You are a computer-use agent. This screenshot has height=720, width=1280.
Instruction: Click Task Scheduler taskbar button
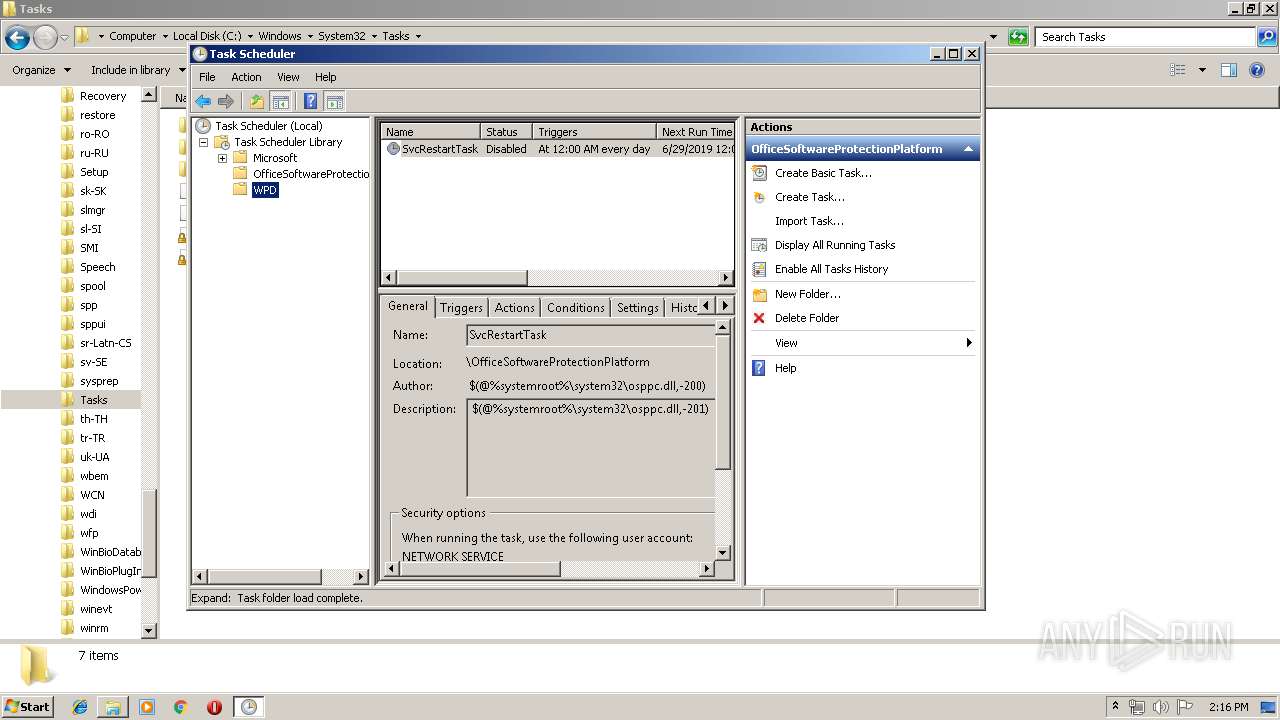point(248,707)
